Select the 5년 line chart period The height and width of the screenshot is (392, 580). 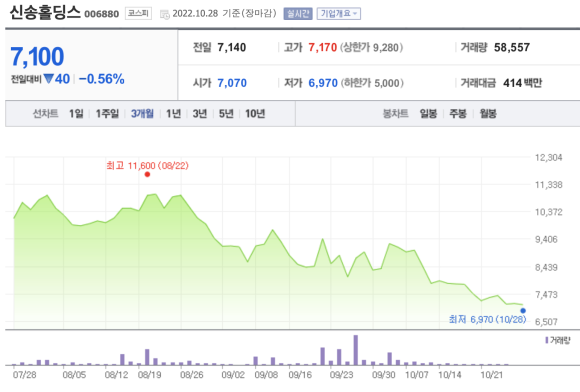coord(226,114)
